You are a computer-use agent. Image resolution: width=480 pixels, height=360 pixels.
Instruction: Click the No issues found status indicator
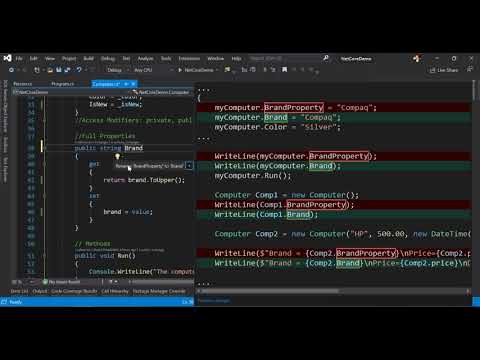(62, 282)
